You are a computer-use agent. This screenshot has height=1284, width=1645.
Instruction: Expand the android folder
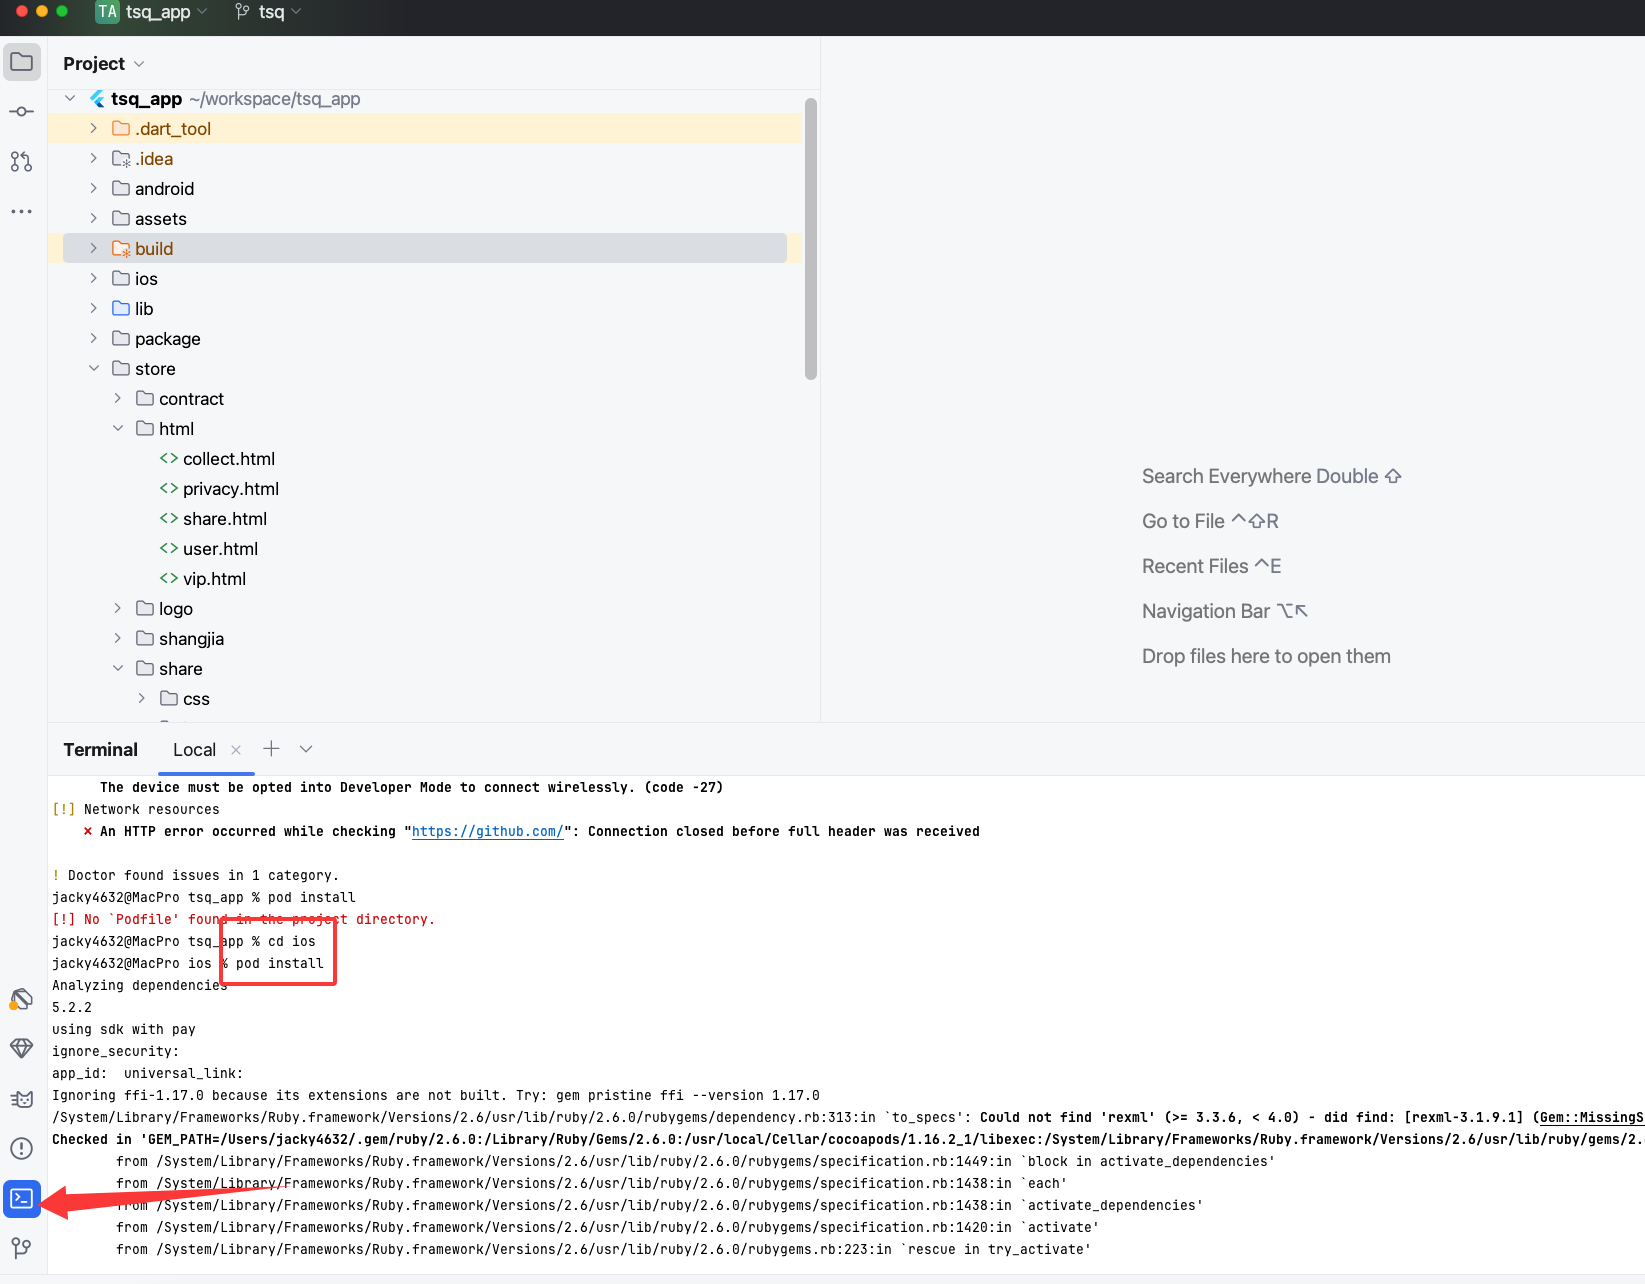point(94,189)
